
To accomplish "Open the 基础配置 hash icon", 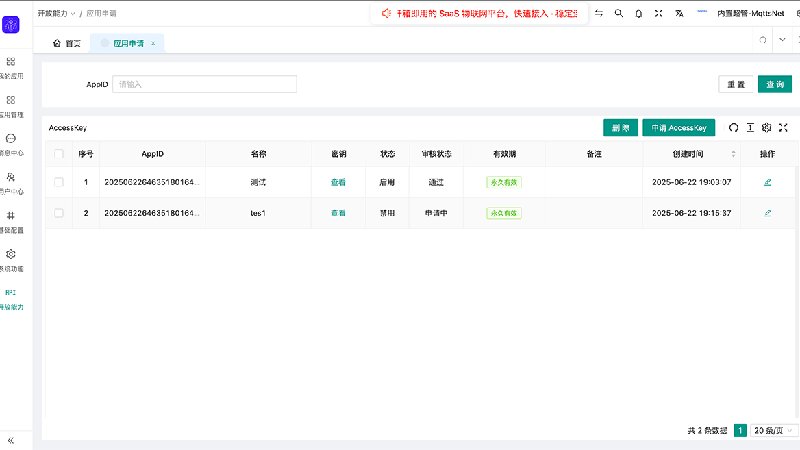I will (x=11, y=215).
